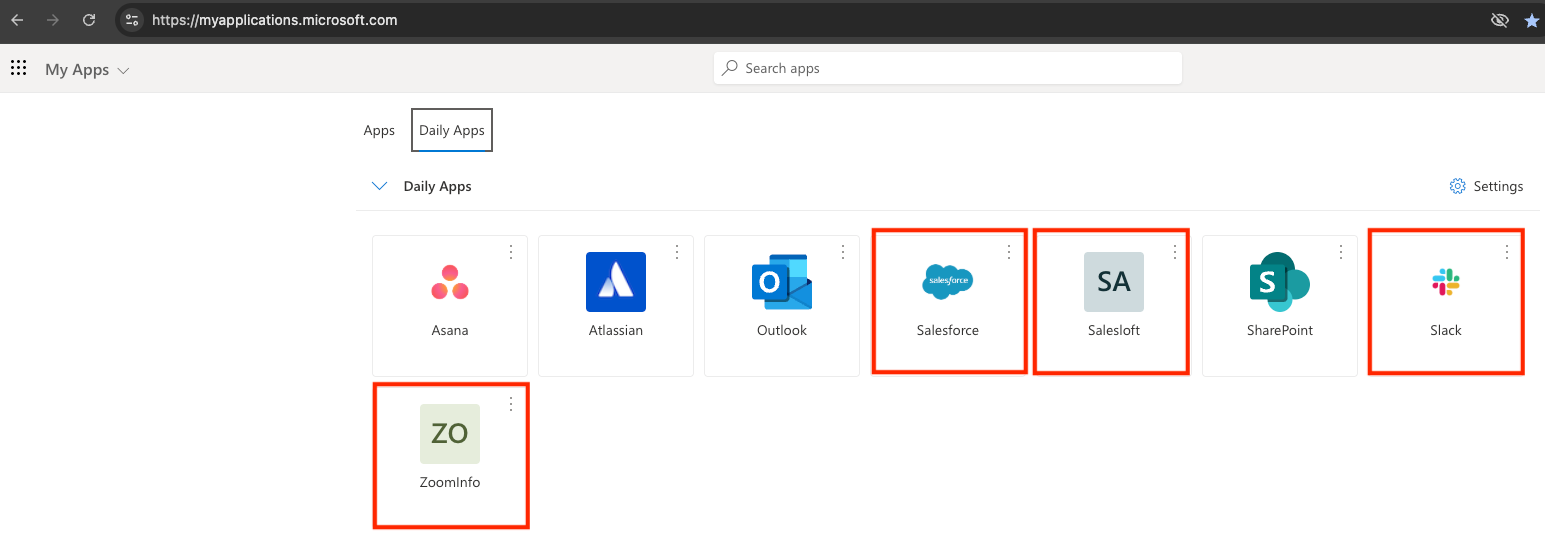Screen dimensions: 1545x555
Task: Click the Outlook label text
Action: tap(782, 330)
